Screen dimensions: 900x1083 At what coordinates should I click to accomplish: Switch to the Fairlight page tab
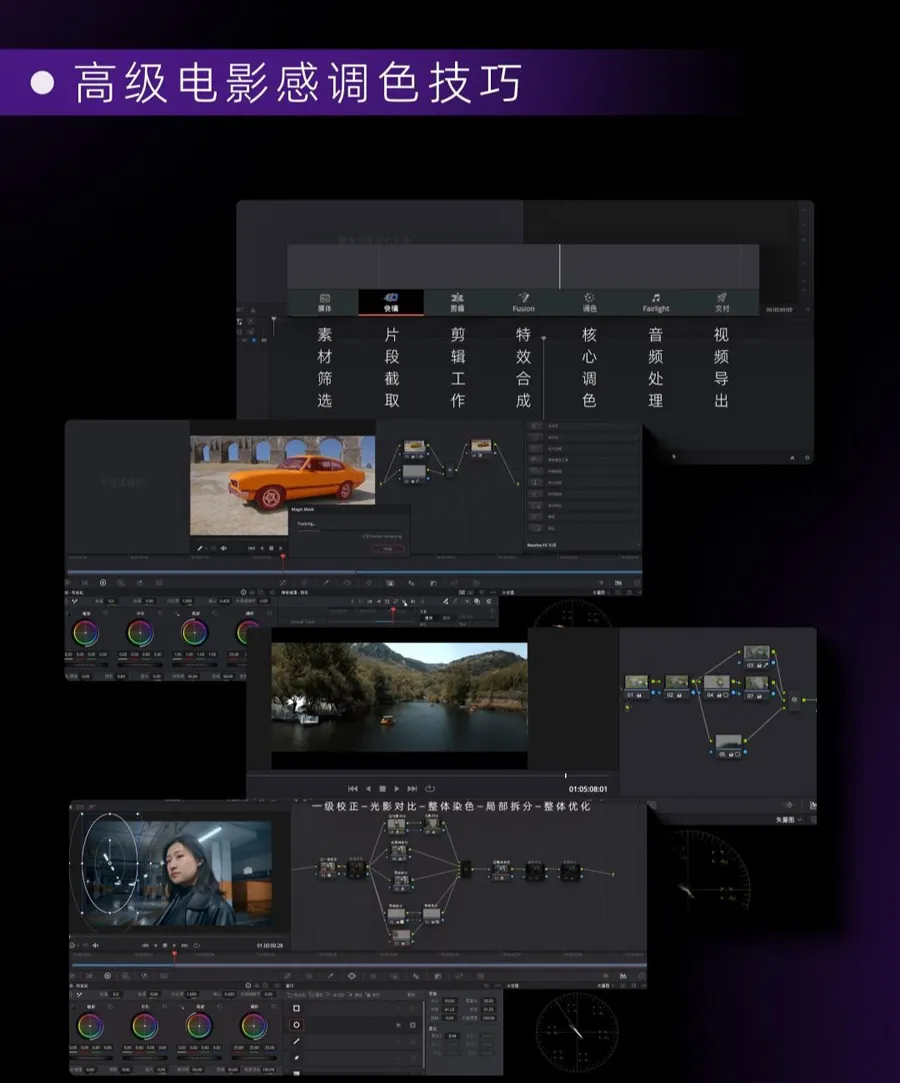[x=656, y=302]
